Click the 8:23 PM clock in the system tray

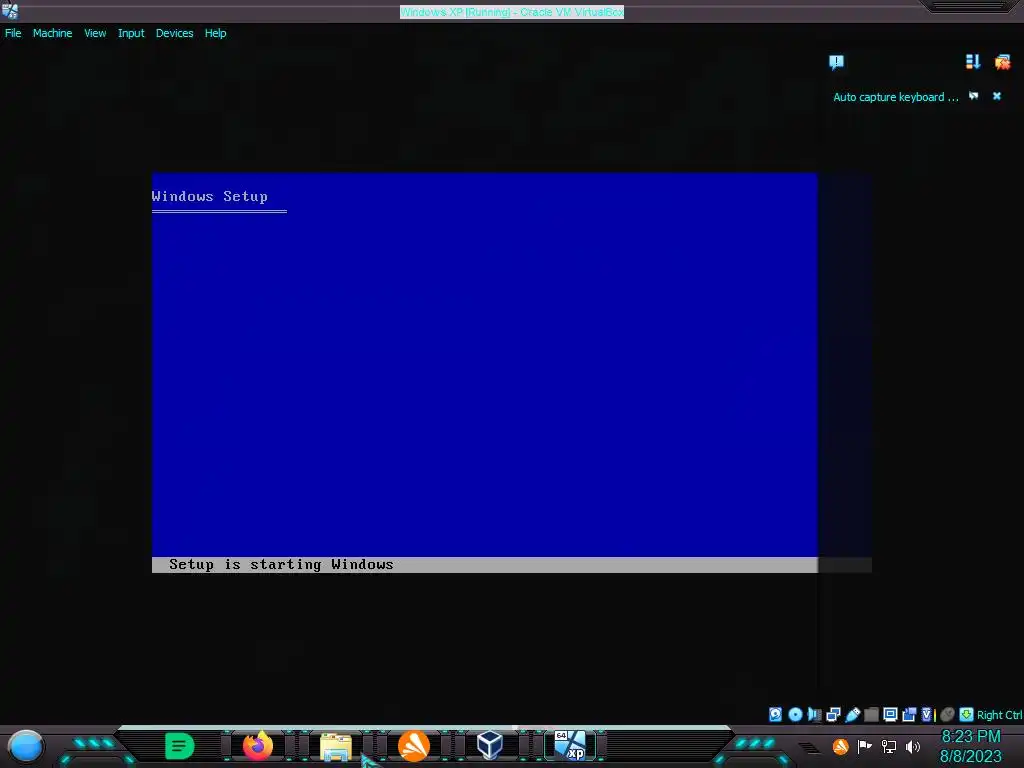[x=971, y=737]
